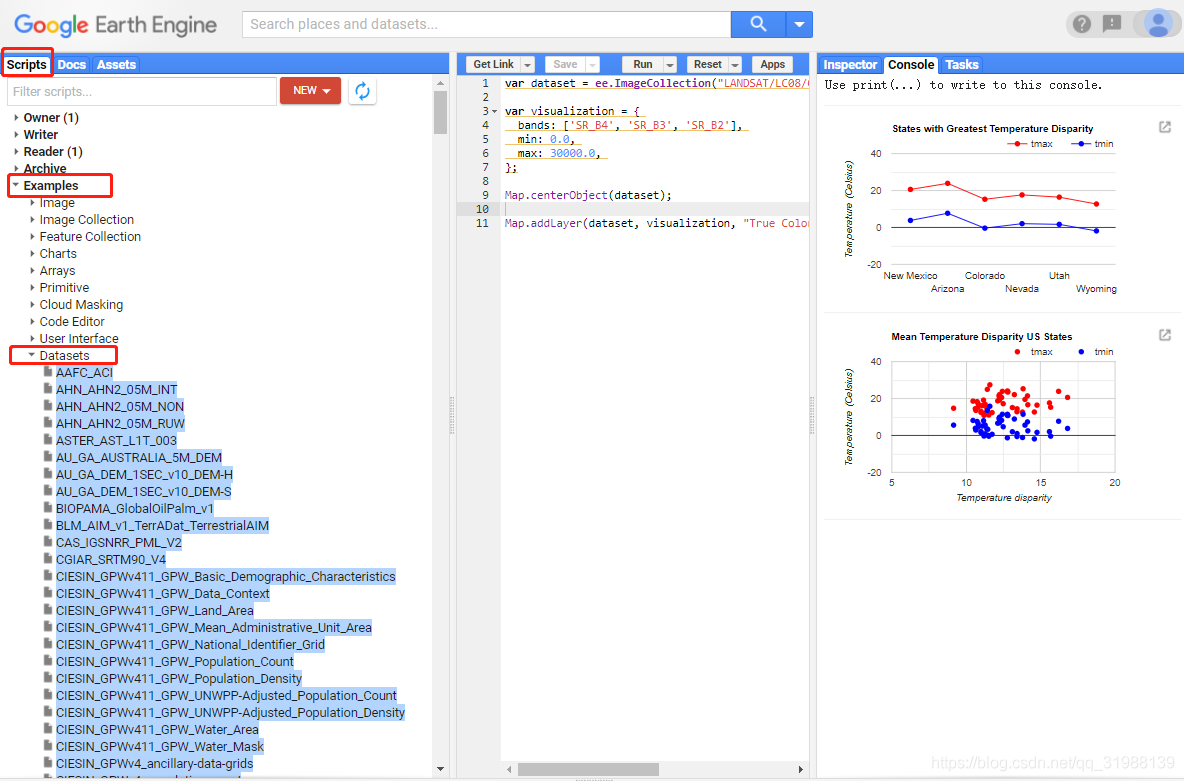
Task: Expand the User Interface folder
Action: pos(32,338)
